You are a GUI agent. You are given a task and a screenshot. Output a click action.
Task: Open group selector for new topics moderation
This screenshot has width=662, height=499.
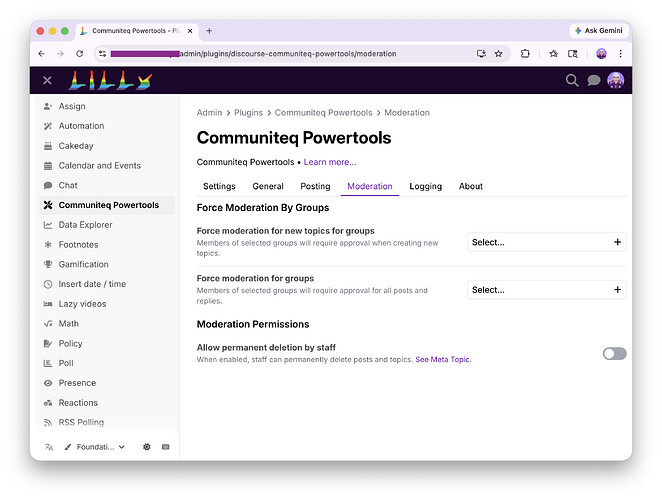pyautogui.click(x=547, y=242)
